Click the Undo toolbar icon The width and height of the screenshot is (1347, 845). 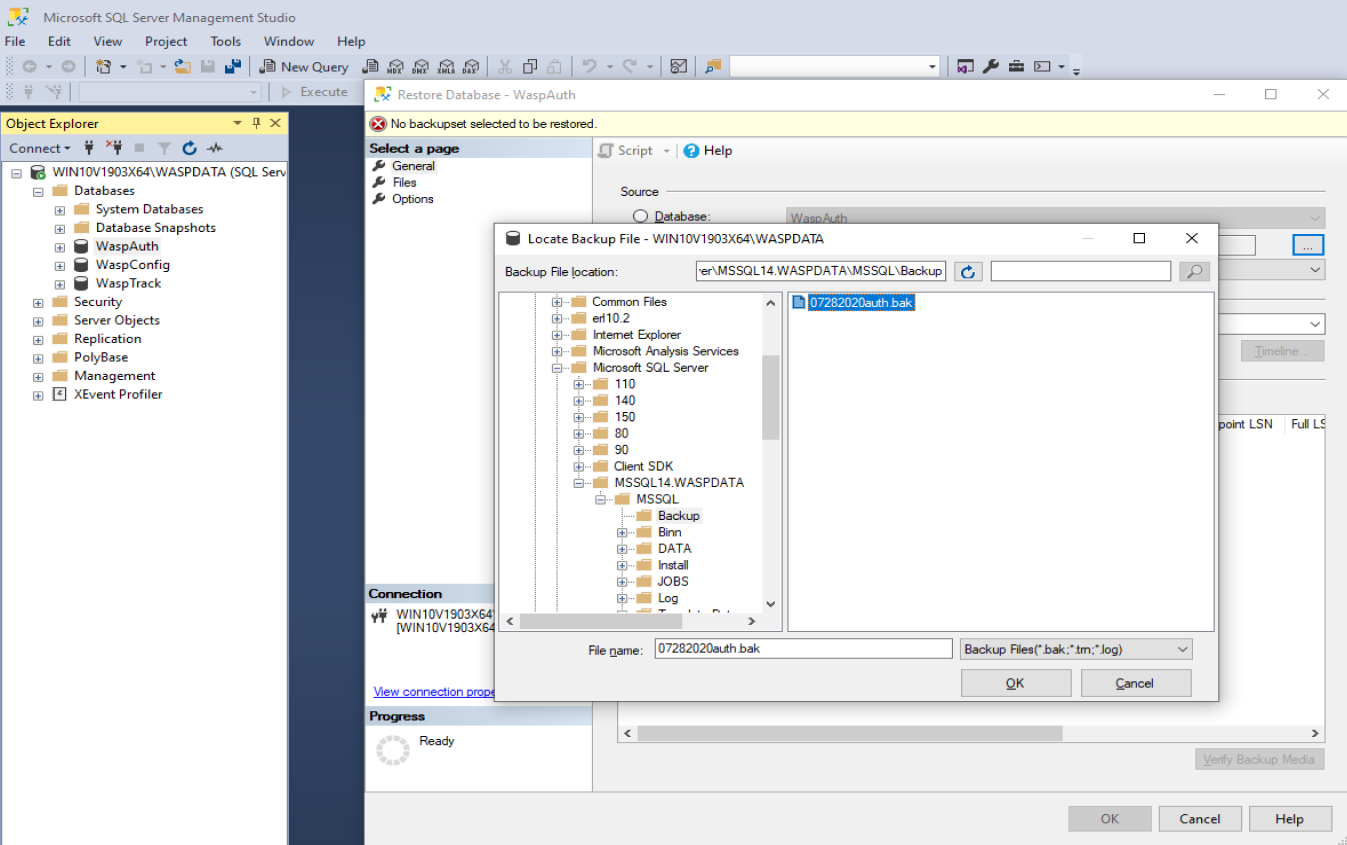[x=589, y=66]
